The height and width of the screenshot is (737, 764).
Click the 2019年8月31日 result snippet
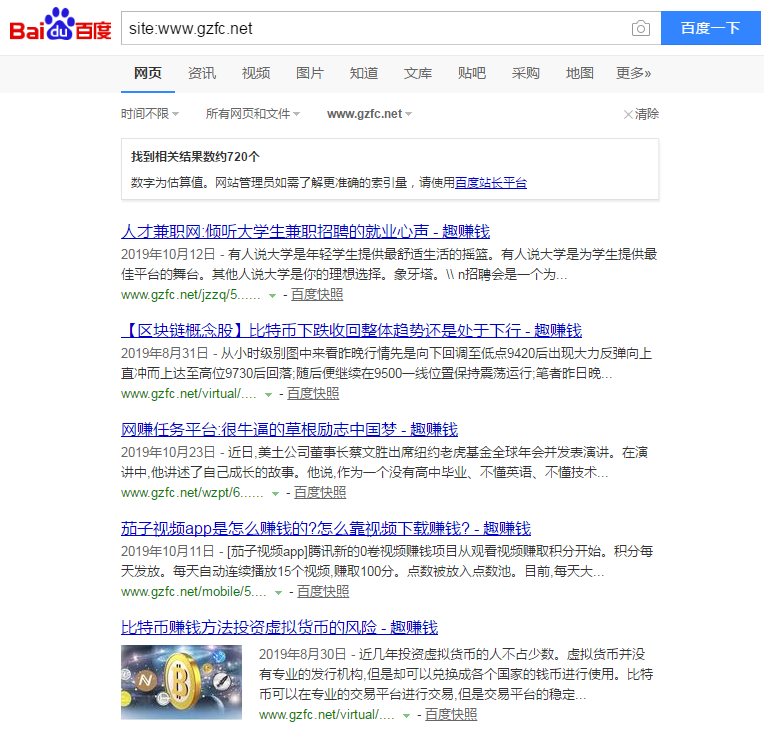(386, 363)
